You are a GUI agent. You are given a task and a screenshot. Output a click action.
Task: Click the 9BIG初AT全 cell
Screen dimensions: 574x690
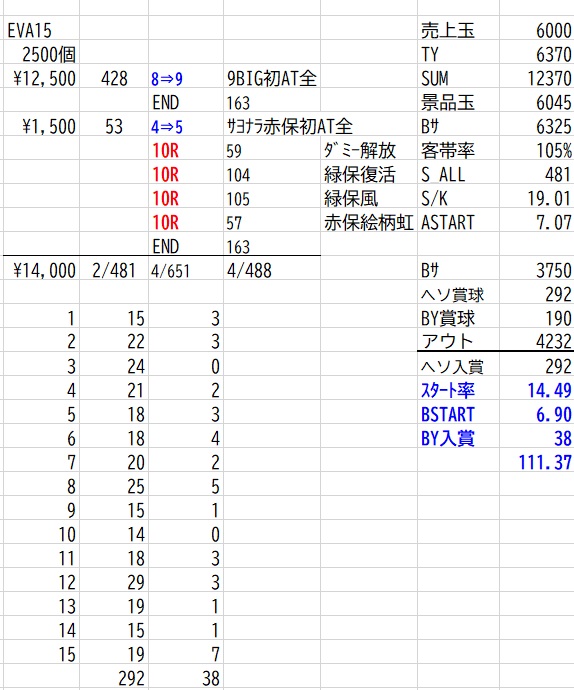272,79
